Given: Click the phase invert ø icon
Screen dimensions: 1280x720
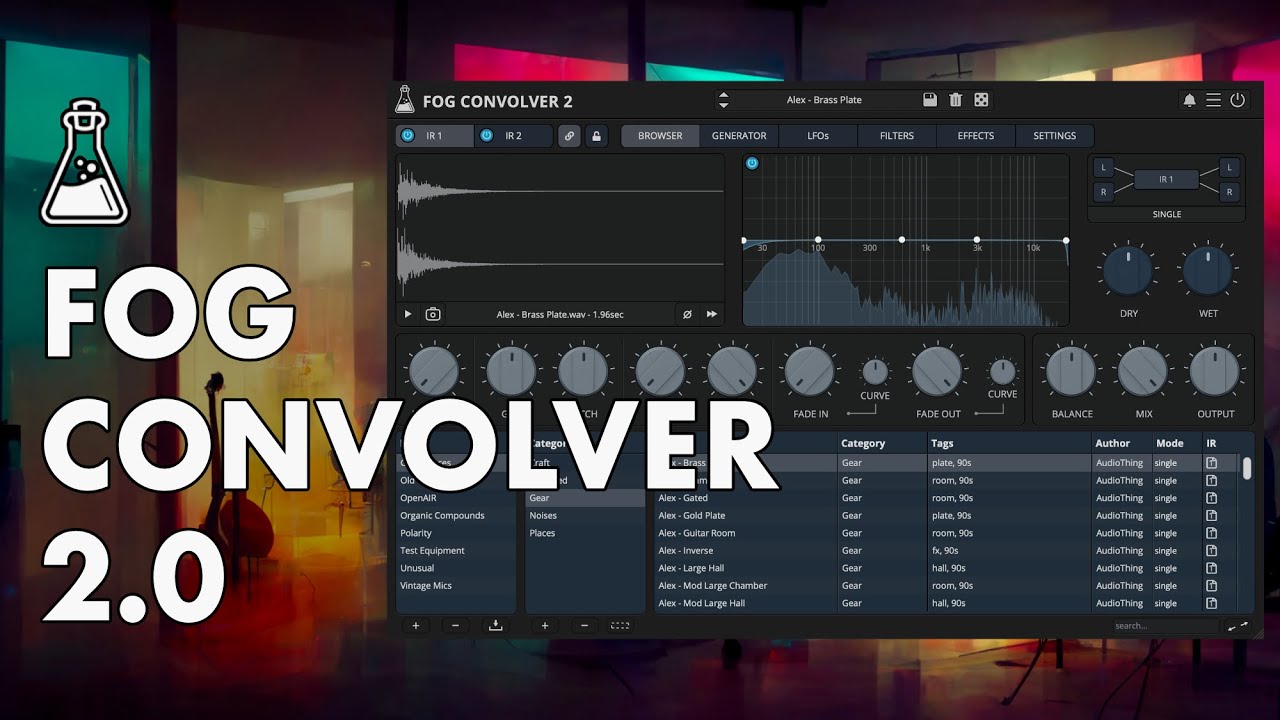Looking at the screenshot, I should click(687, 314).
